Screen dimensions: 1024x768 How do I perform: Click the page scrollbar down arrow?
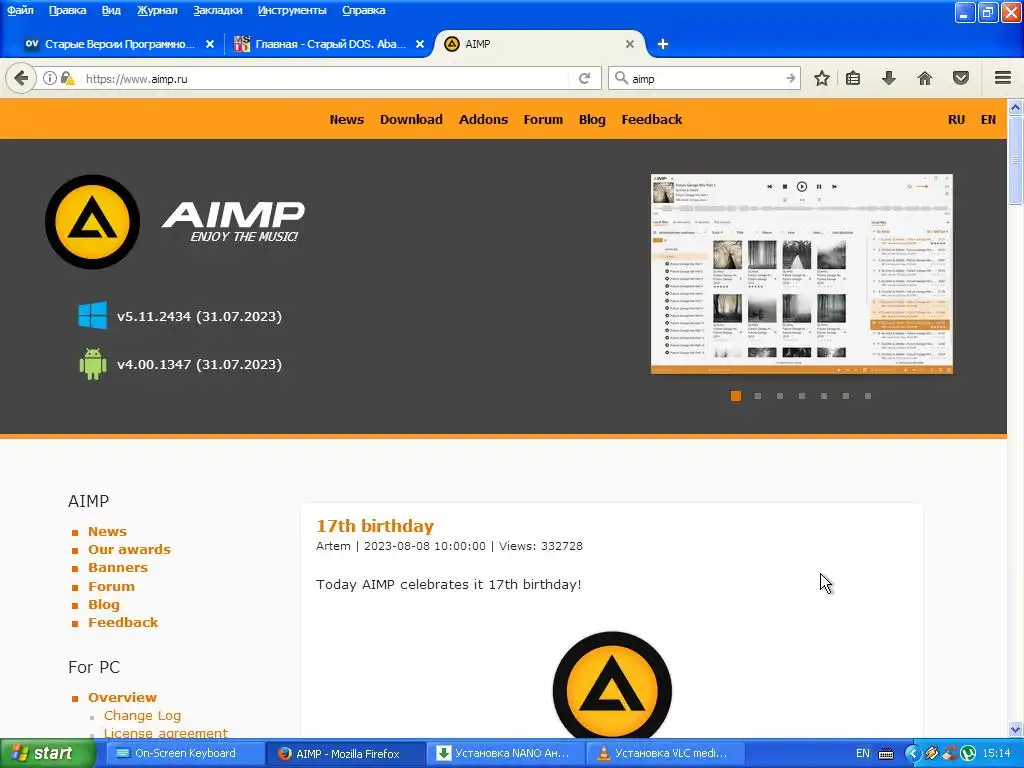pos(1016,729)
